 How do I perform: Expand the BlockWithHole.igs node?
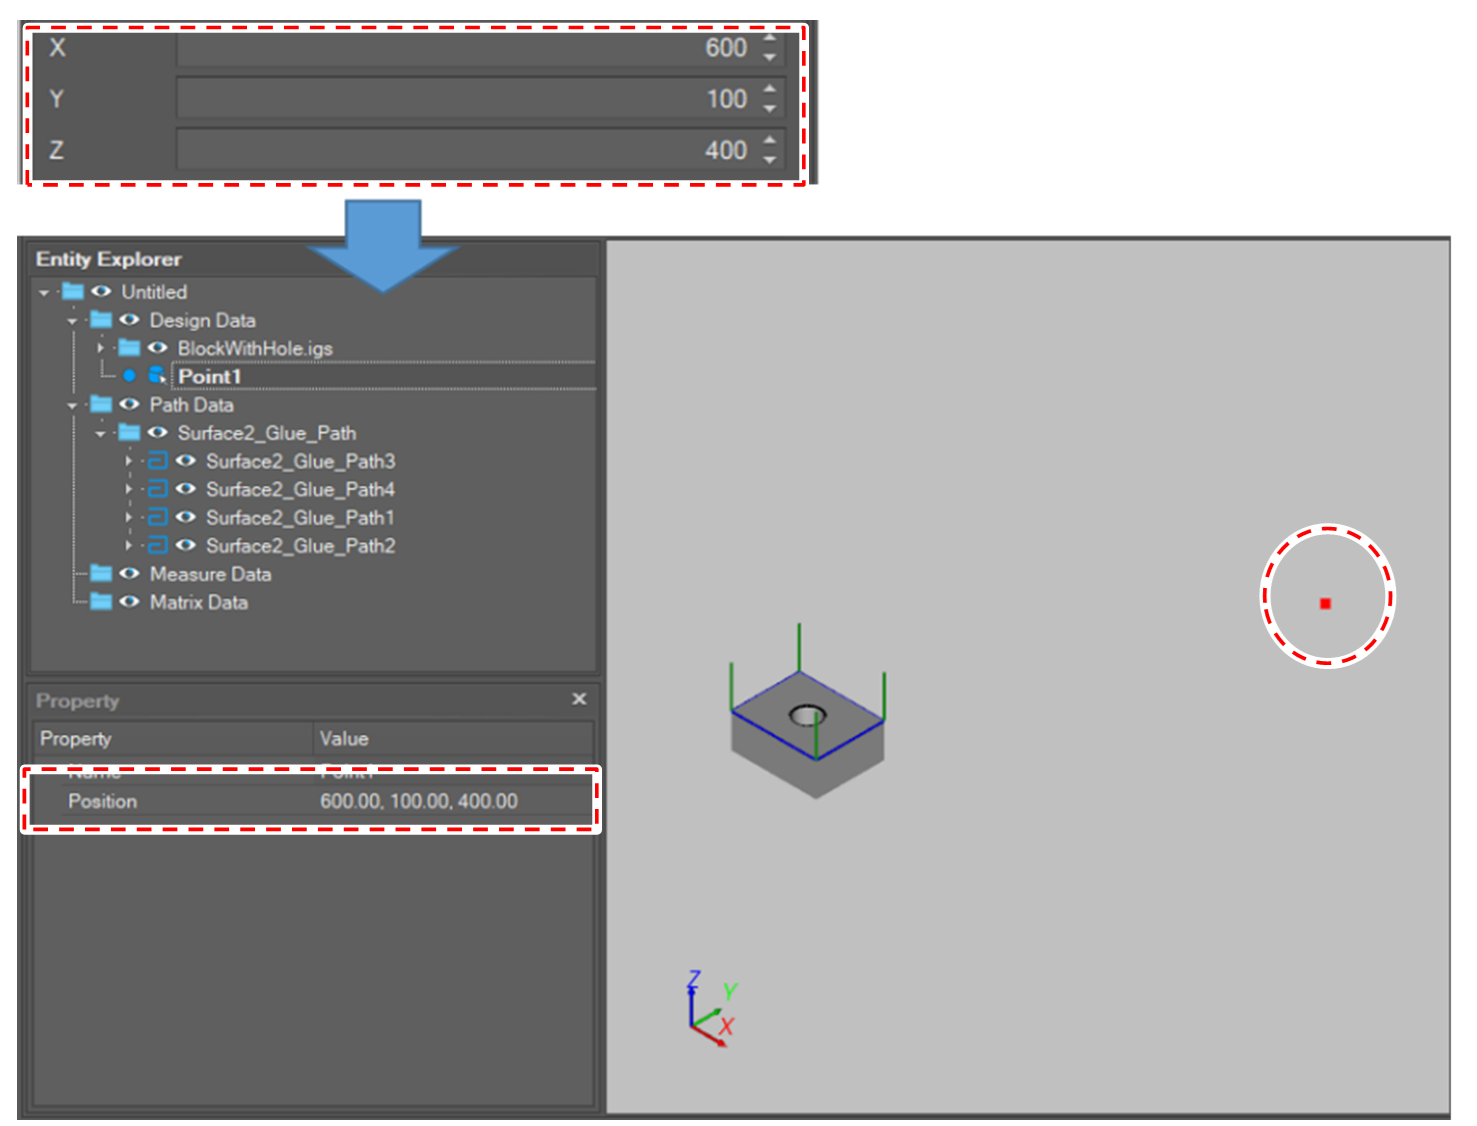[100, 348]
